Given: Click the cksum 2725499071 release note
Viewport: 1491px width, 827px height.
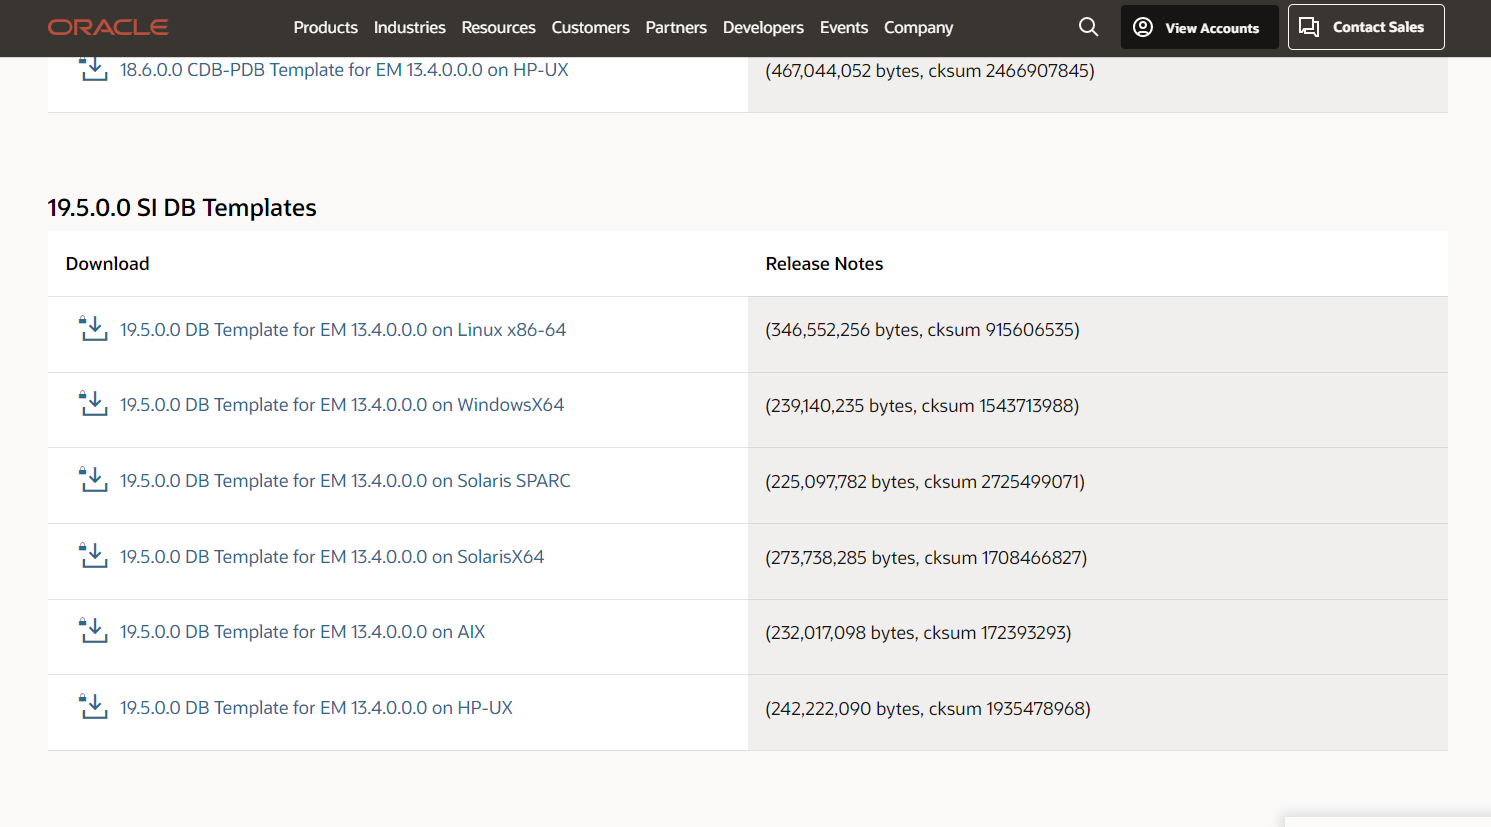Looking at the screenshot, I should [925, 482].
